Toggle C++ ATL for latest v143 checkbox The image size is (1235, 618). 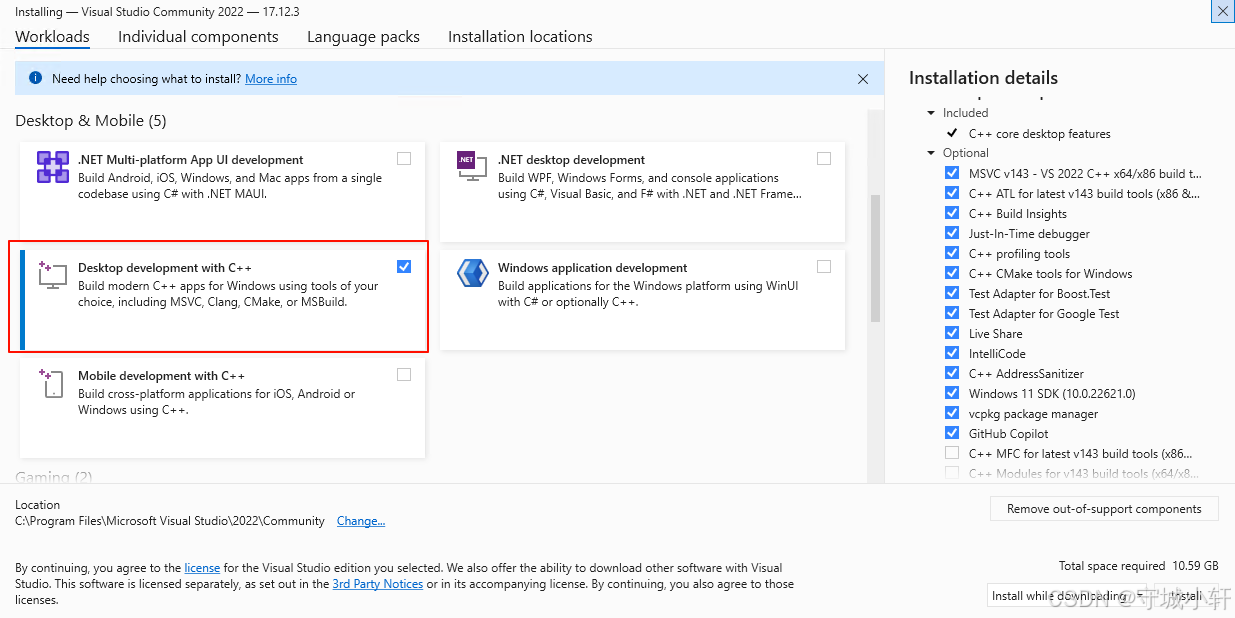pyautogui.click(x=952, y=193)
